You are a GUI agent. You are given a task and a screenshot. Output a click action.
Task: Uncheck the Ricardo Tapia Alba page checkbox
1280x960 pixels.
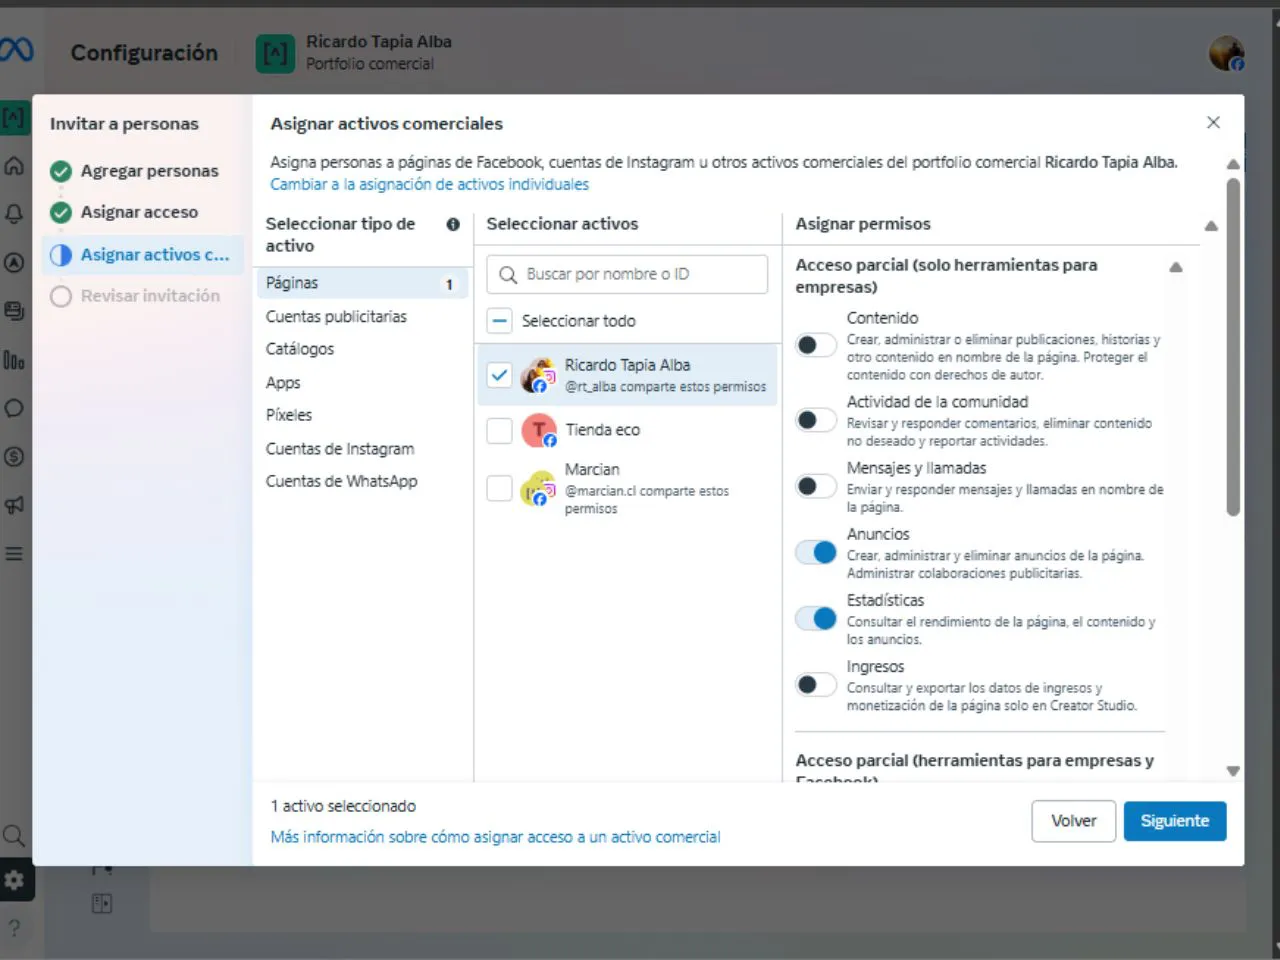(499, 375)
